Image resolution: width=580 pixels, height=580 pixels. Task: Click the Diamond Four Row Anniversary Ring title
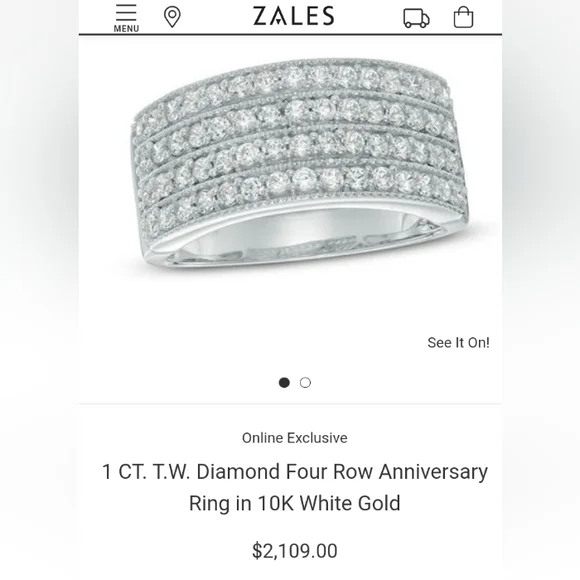tap(295, 487)
